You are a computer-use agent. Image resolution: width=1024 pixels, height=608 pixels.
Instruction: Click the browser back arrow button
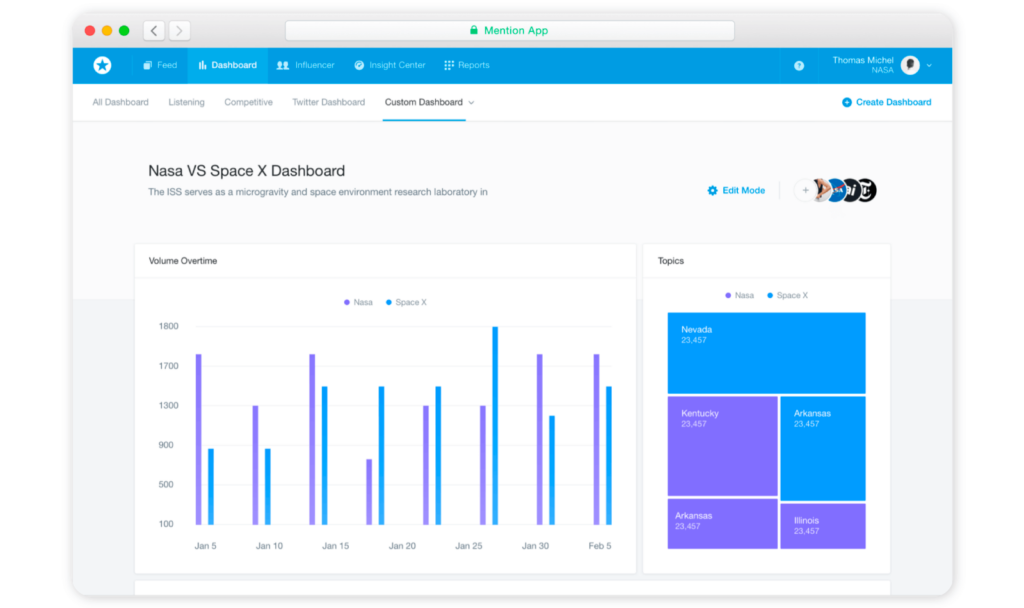154,30
